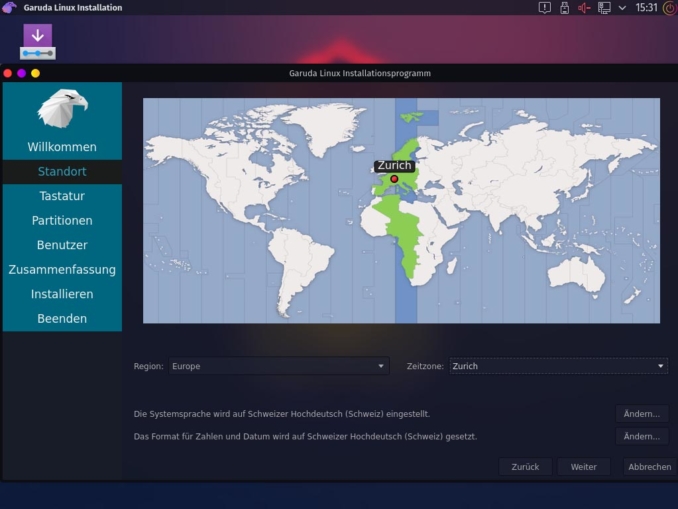Viewport: 678px width, 509px height.
Task: Click the power/logout icon in the panel
Action: pos(668,8)
